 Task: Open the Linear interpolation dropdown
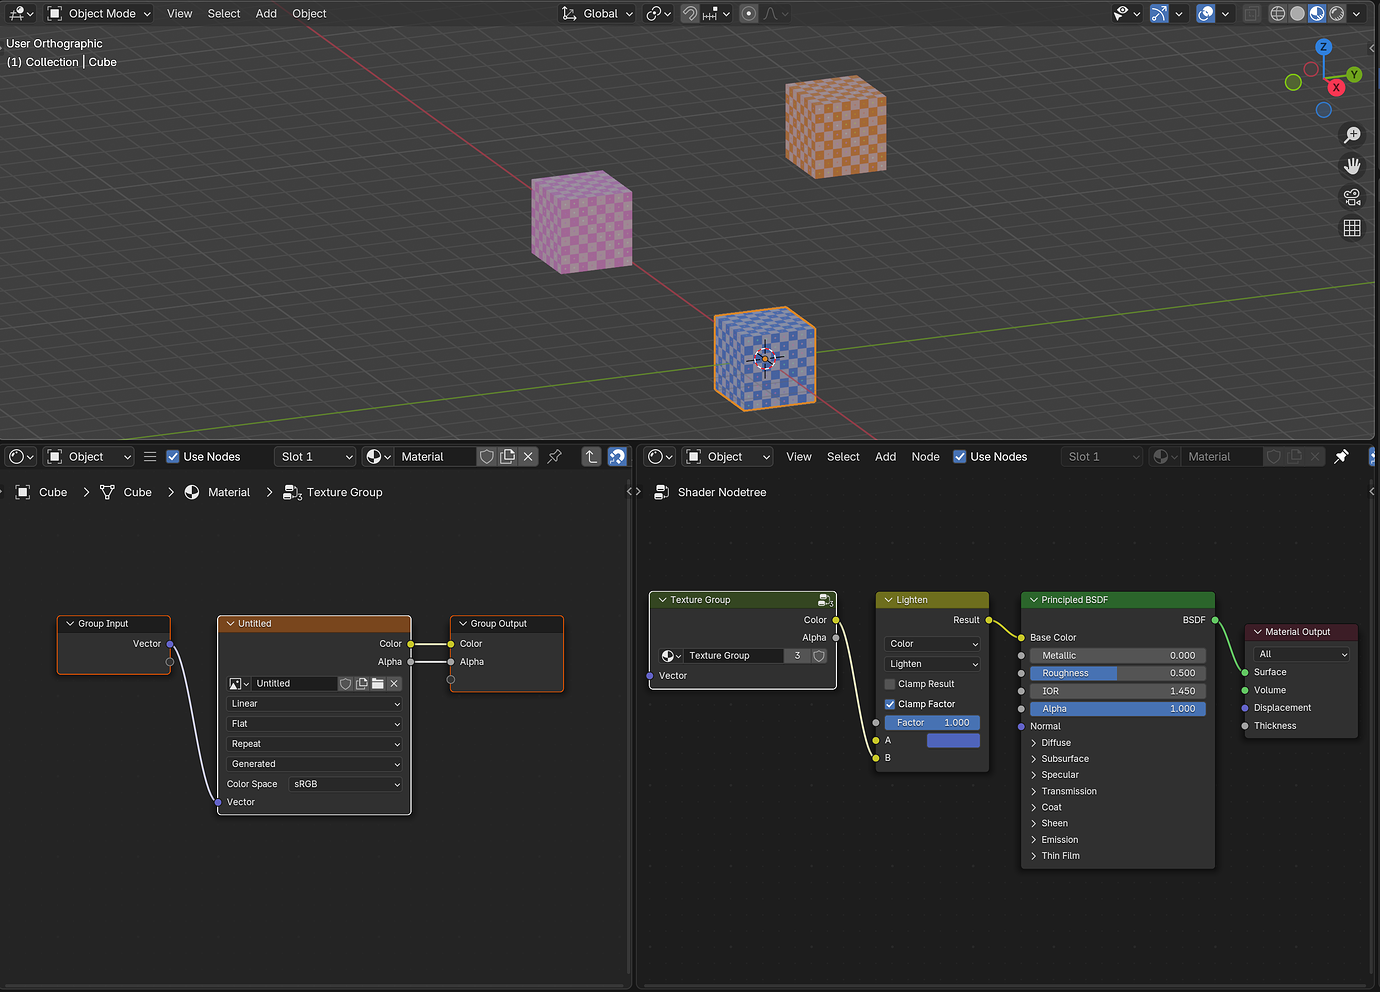click(x=315, y=703)
